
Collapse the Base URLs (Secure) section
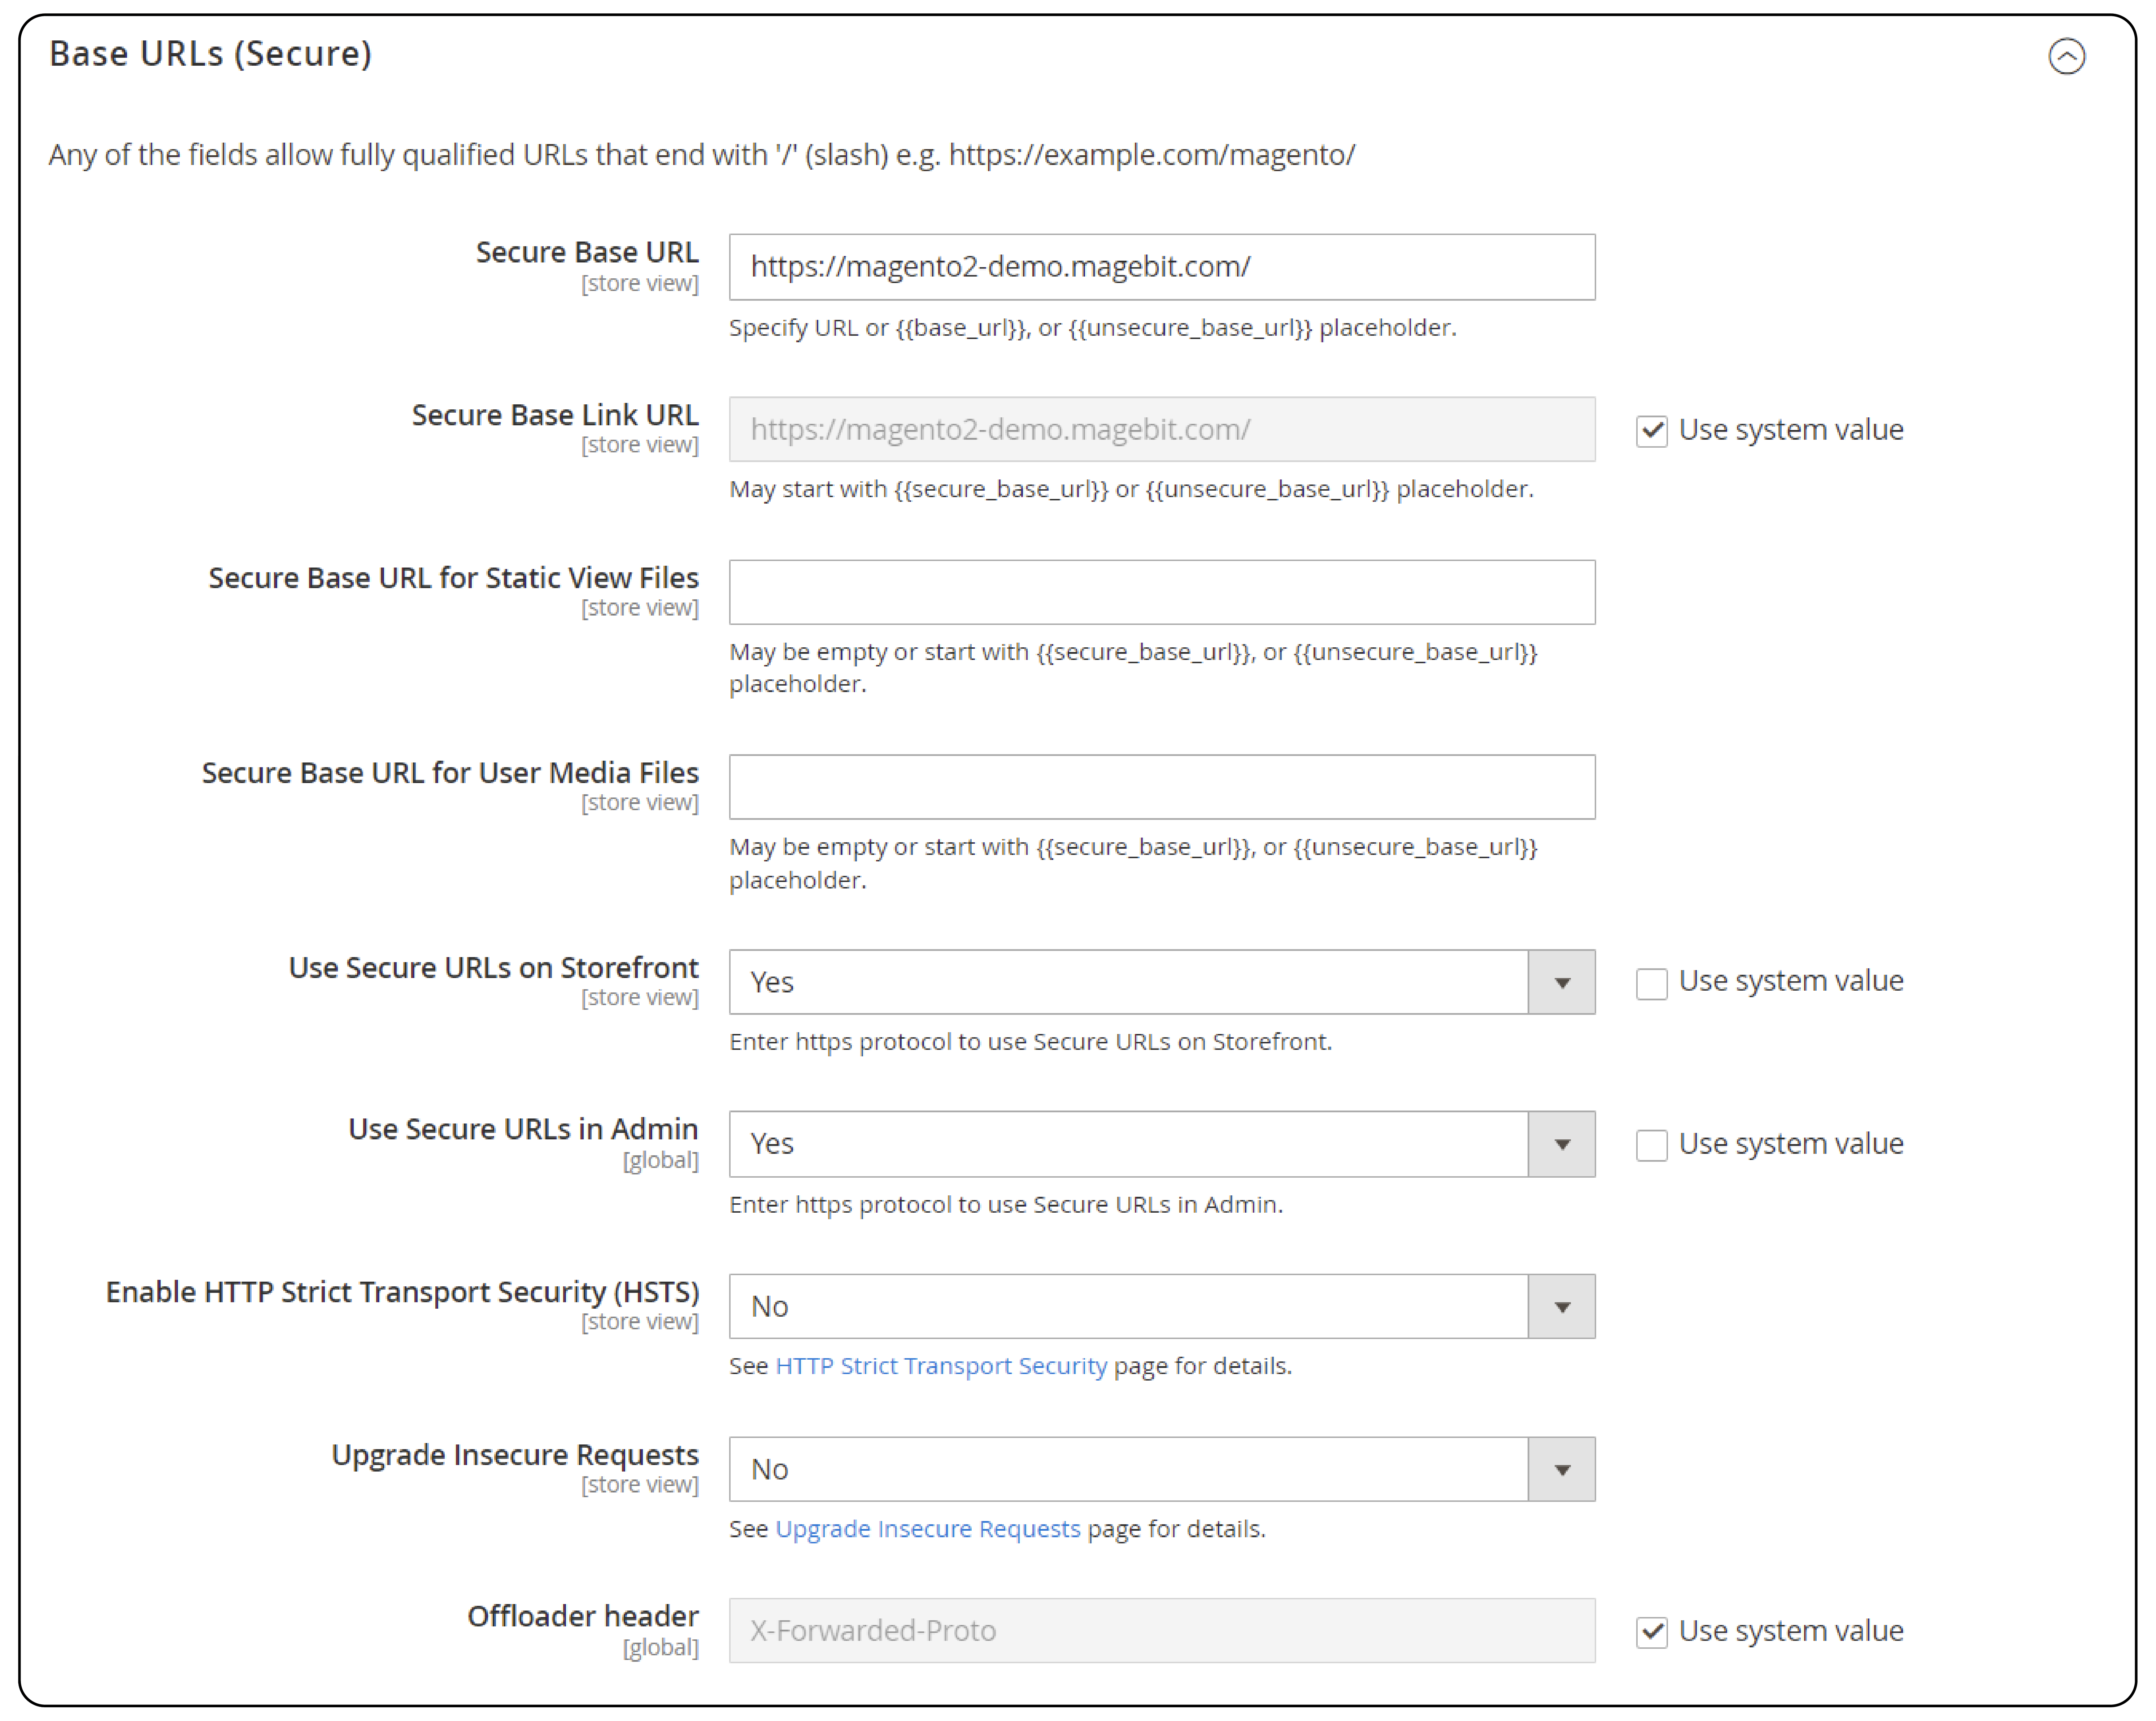(x=2066, y=56)
